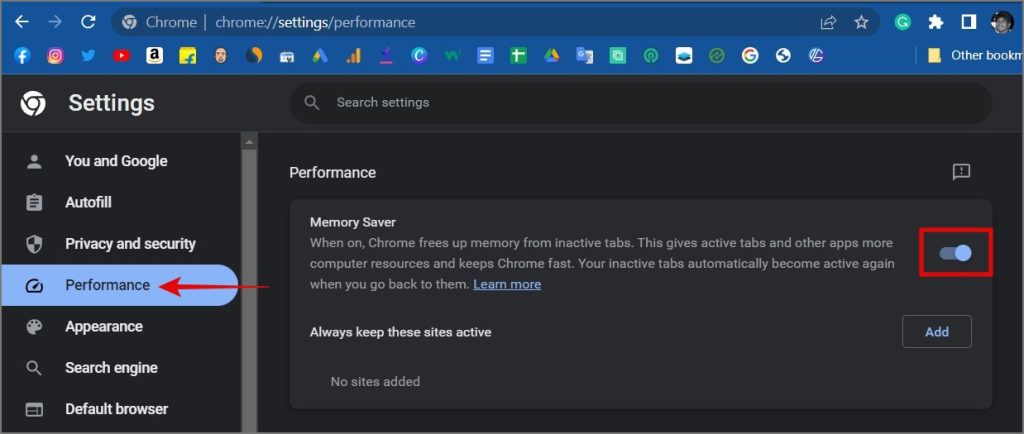Turn off the Memory Saver toggle

pos(956,253)
